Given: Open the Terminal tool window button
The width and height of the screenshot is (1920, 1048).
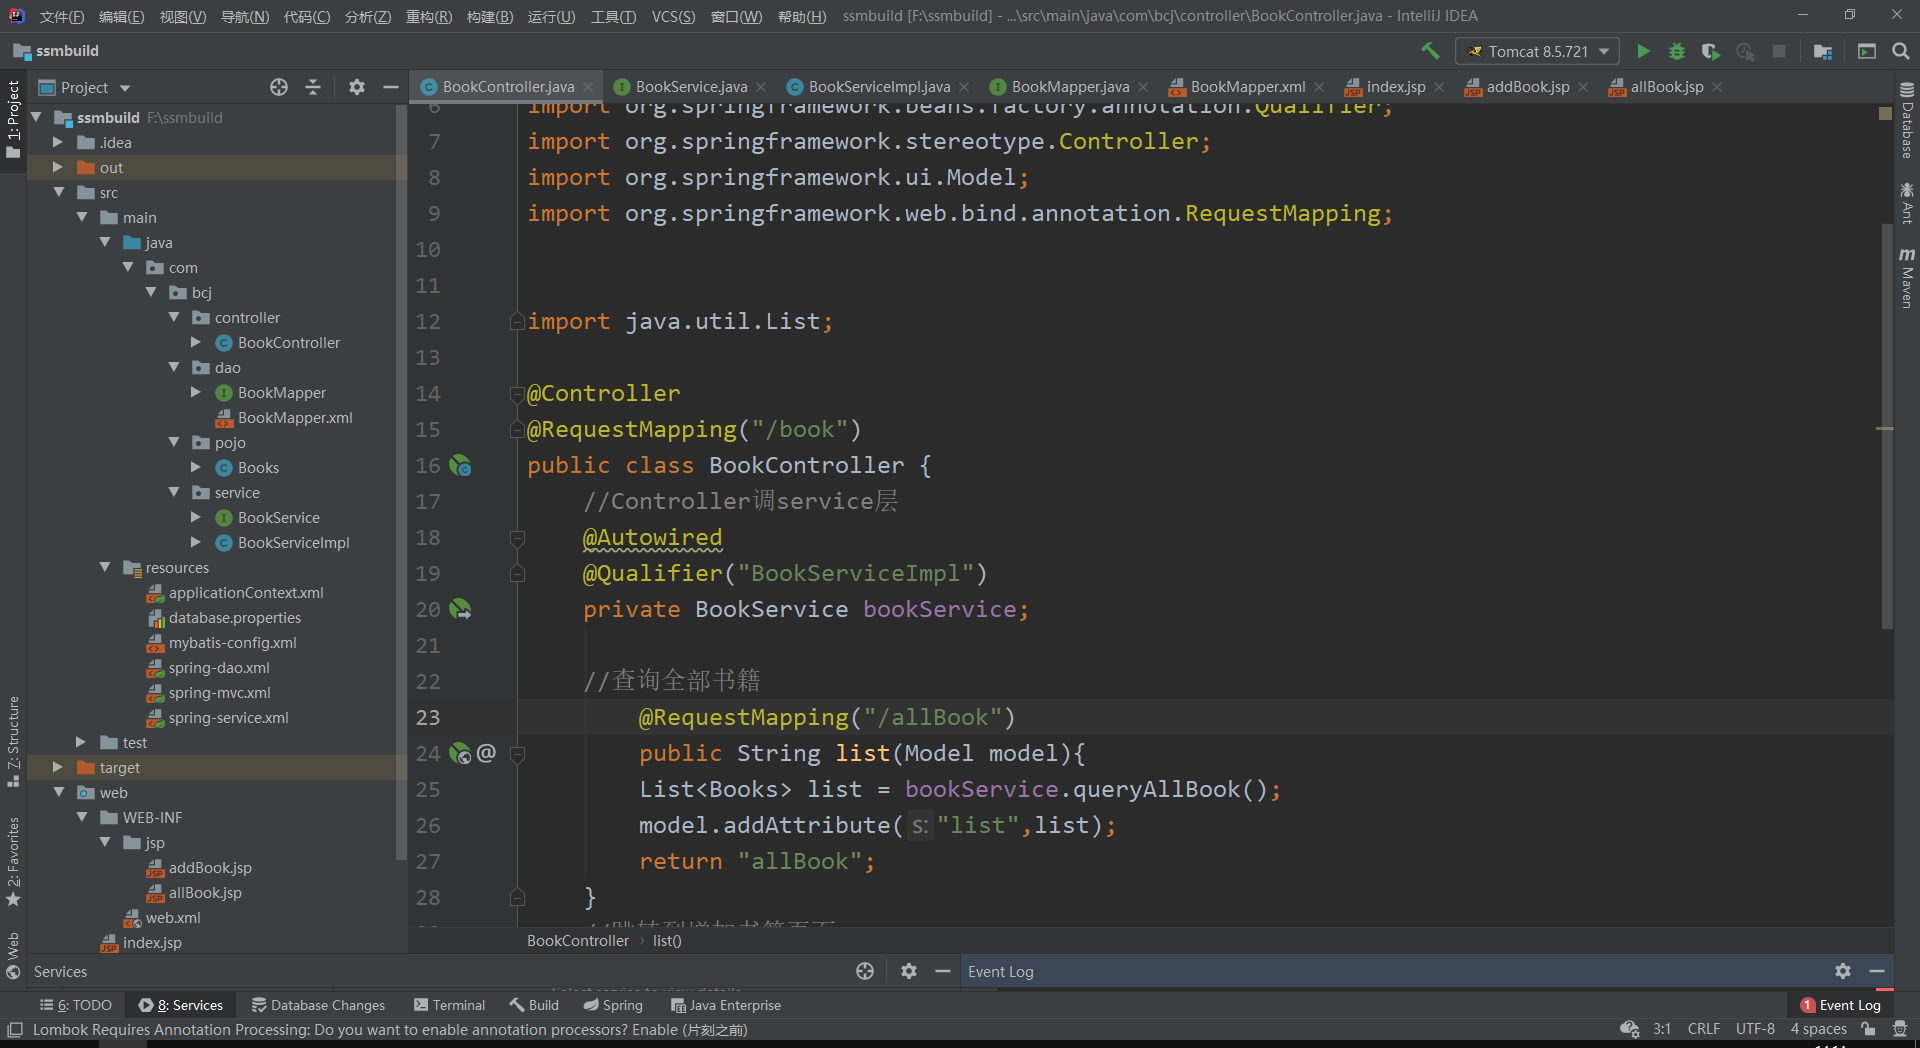Looking at the screenshot, I should point(449,1005).
